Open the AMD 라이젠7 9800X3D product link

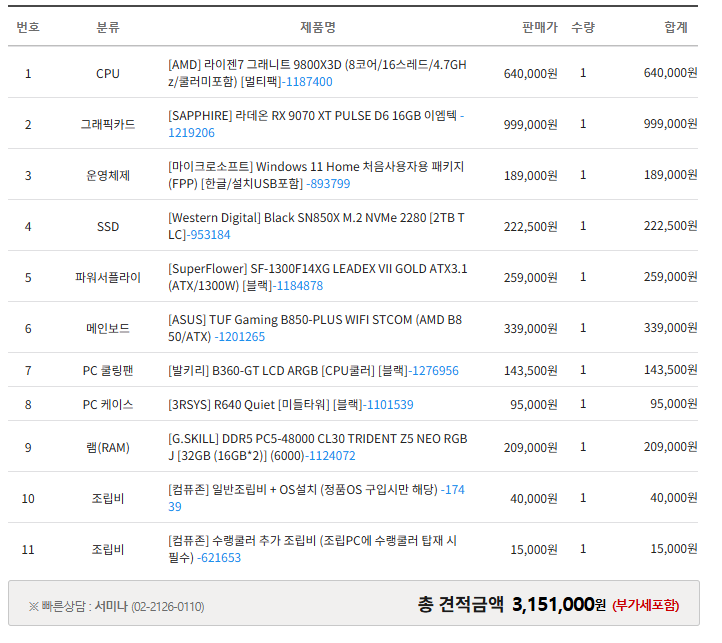(x=317, y=73)
